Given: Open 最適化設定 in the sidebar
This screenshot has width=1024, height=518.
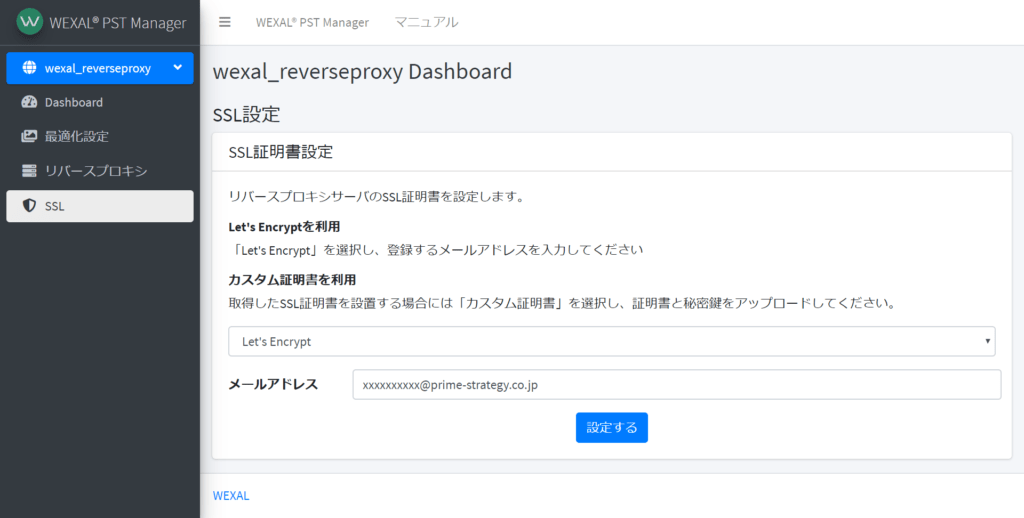Looking at the screenshot, I should [x=100, y=137].
